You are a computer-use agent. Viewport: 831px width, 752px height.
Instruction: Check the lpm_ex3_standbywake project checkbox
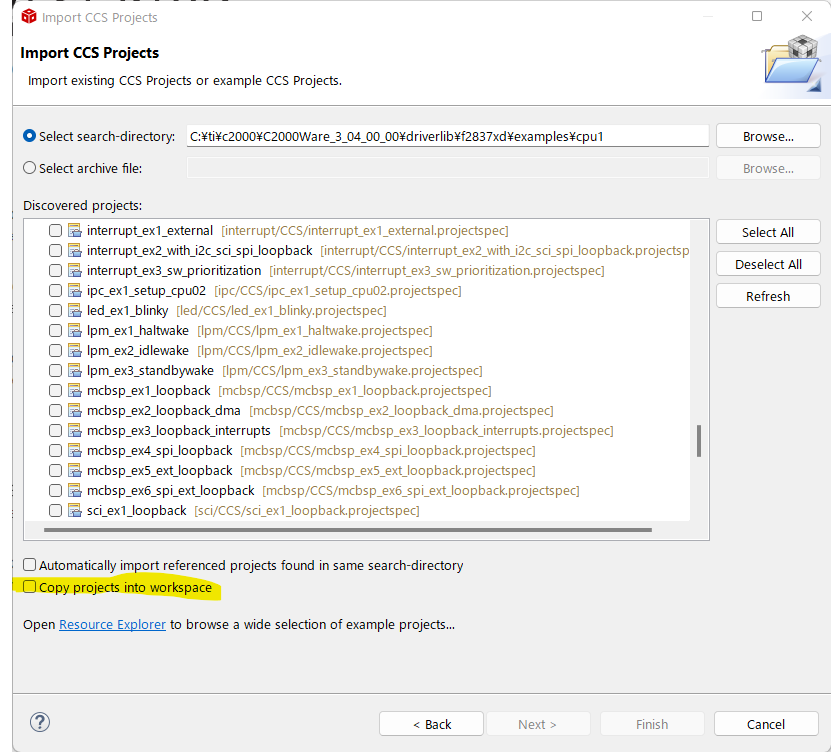55,370
